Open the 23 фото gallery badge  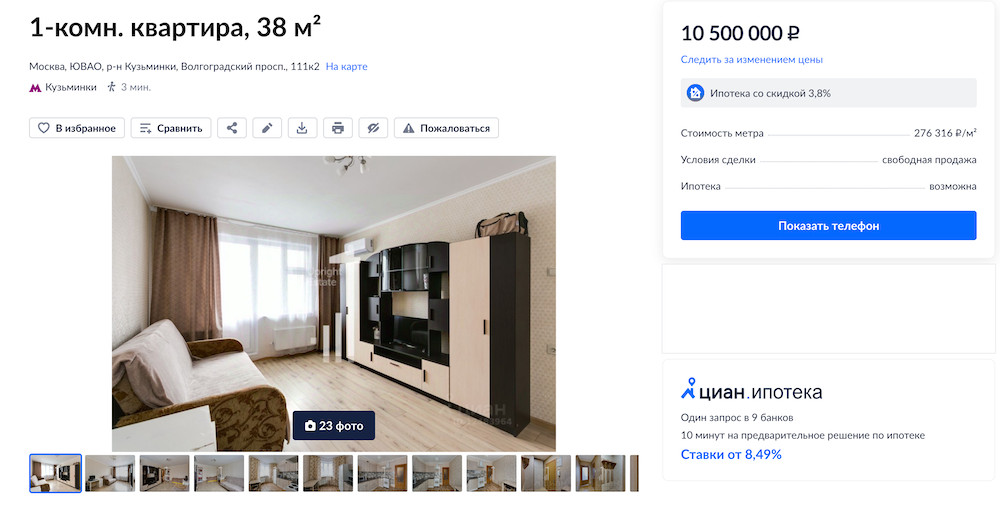[x=334, y=426]
